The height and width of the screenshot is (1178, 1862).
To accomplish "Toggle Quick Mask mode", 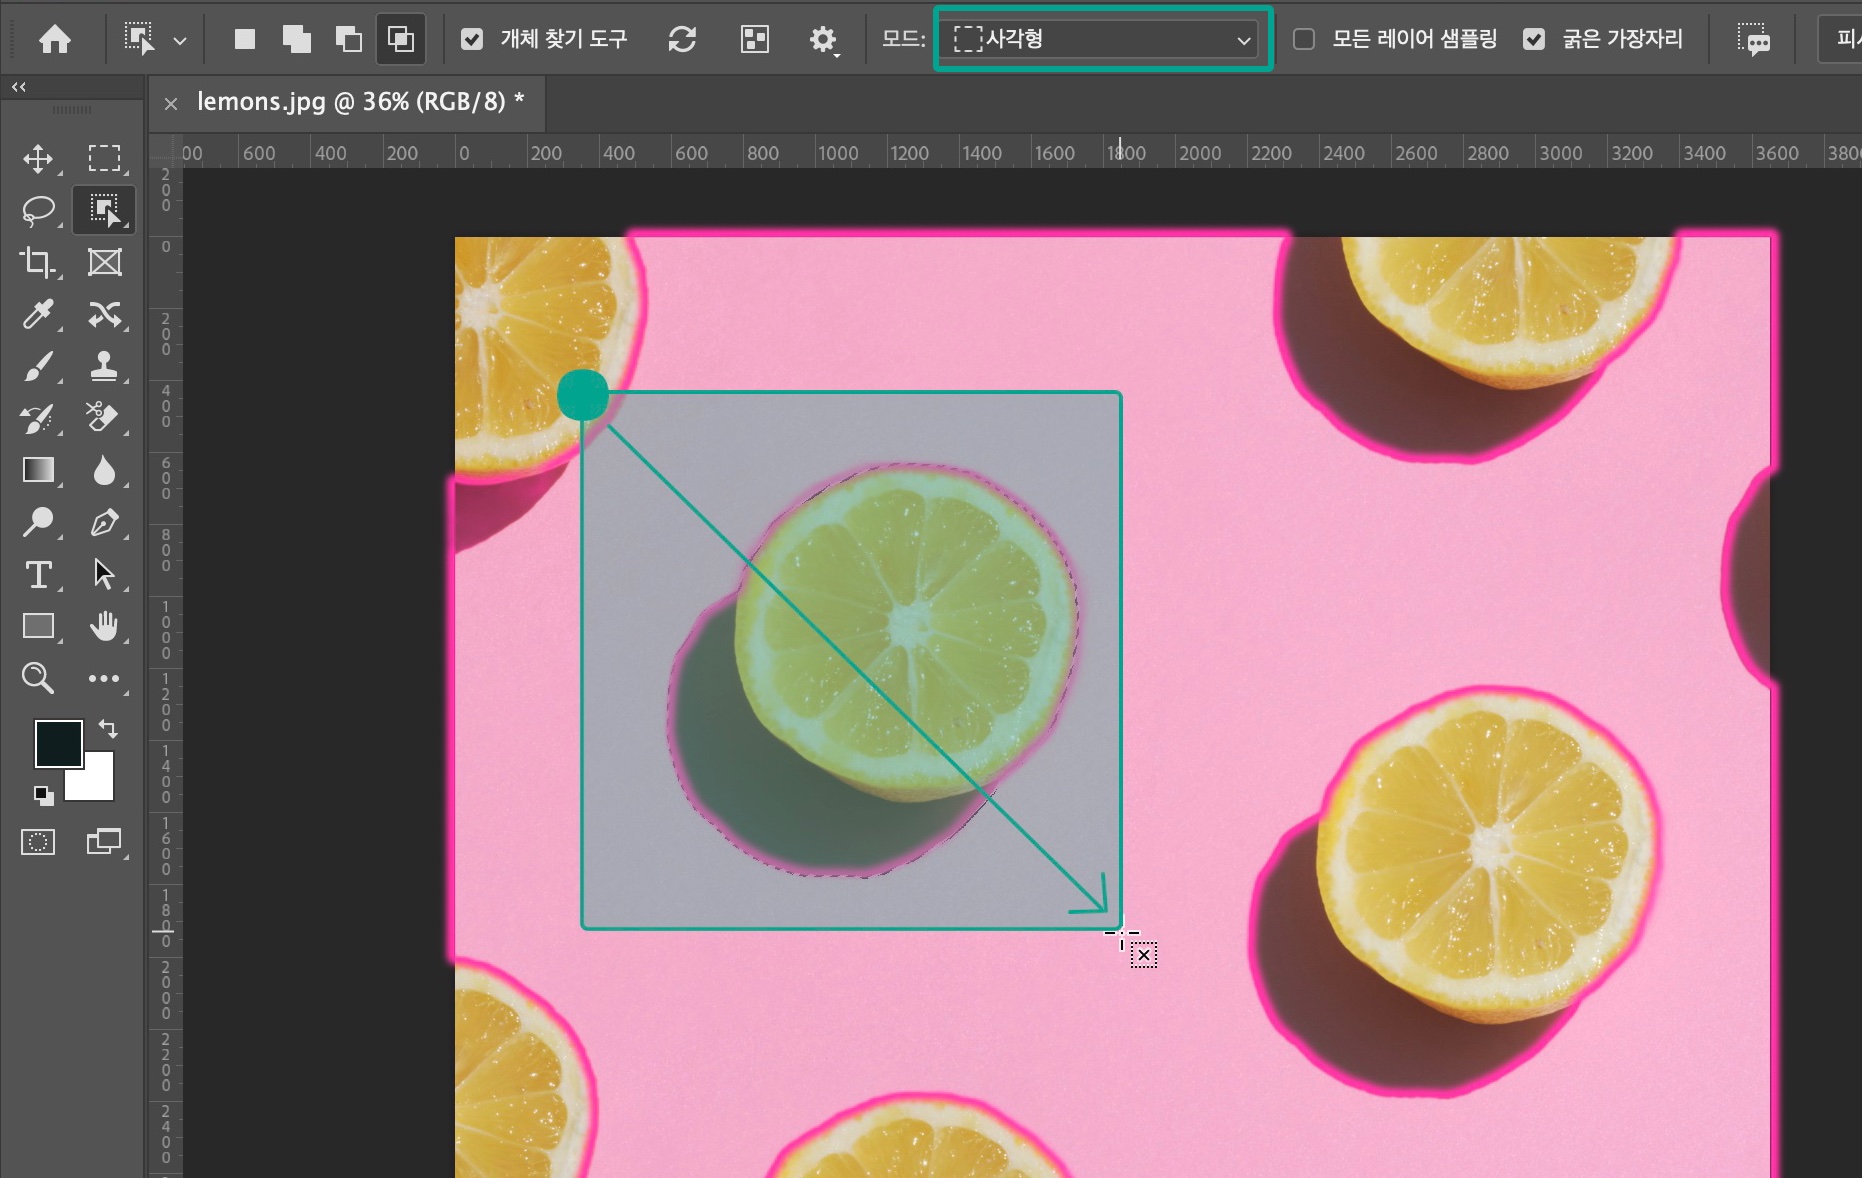I will pos(38,842).
